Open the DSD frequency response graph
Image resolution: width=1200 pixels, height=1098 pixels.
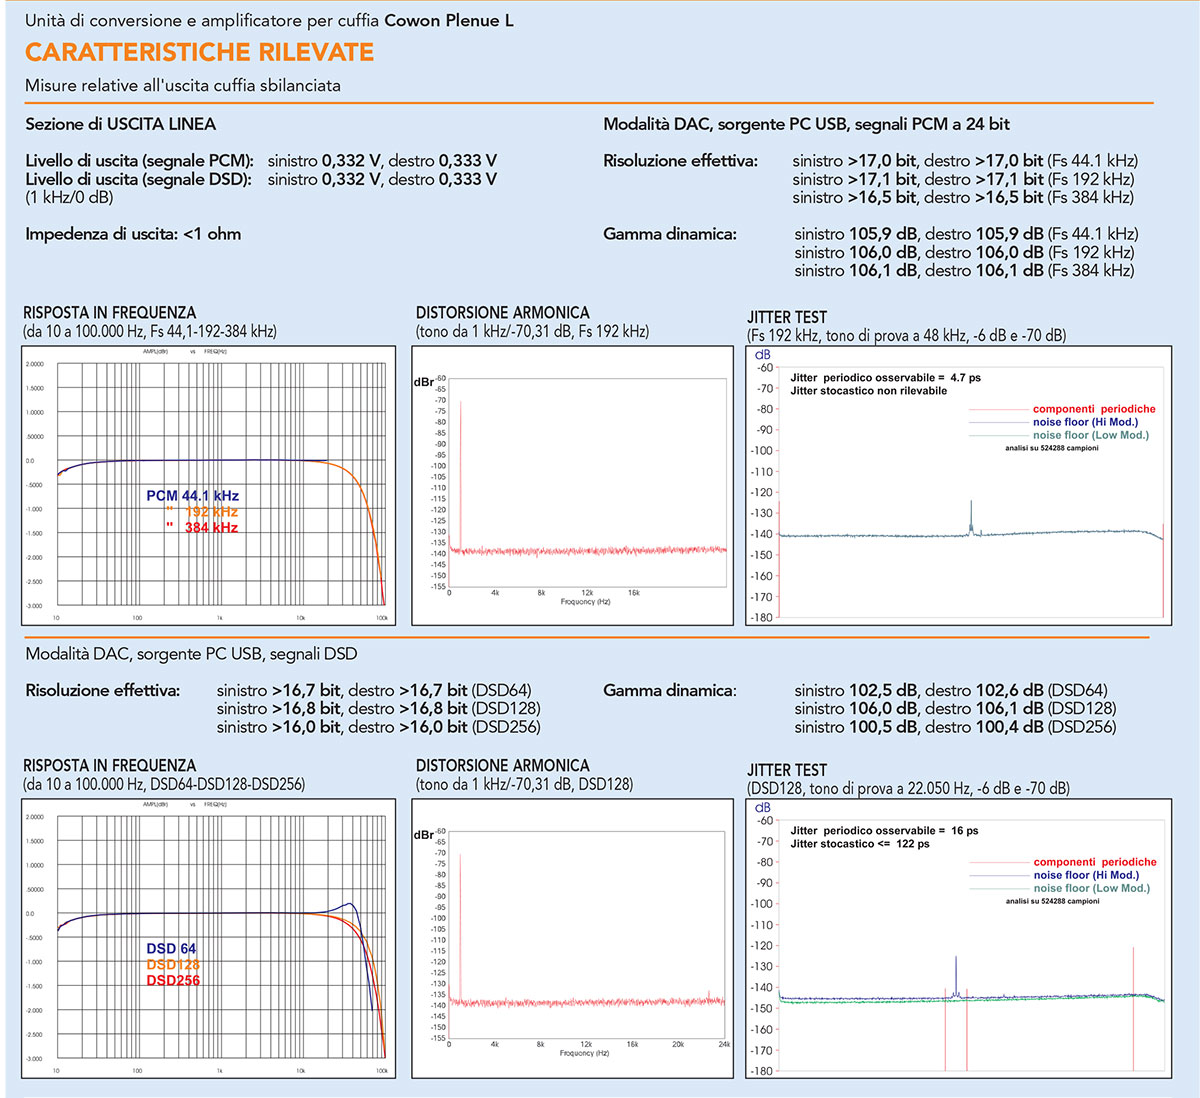(209, 938)
